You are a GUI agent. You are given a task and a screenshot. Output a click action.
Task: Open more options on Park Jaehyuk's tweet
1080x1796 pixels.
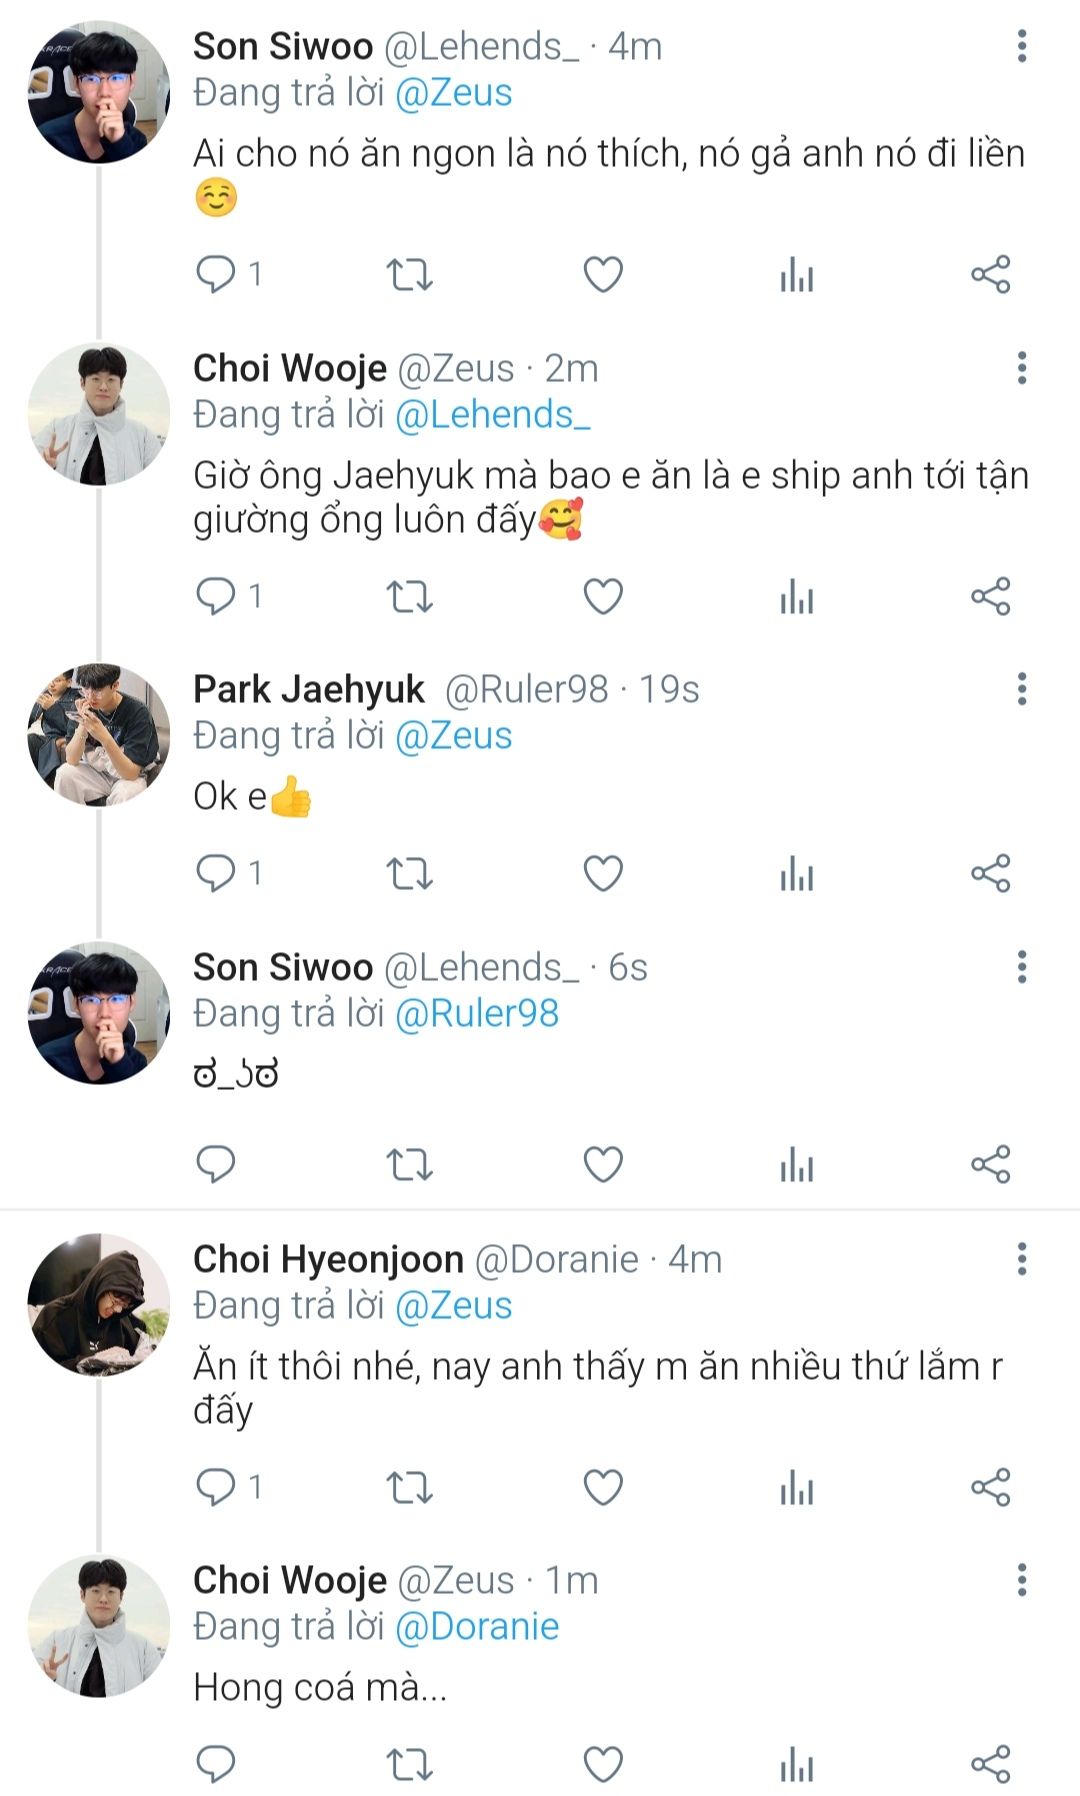[1021, 689]
